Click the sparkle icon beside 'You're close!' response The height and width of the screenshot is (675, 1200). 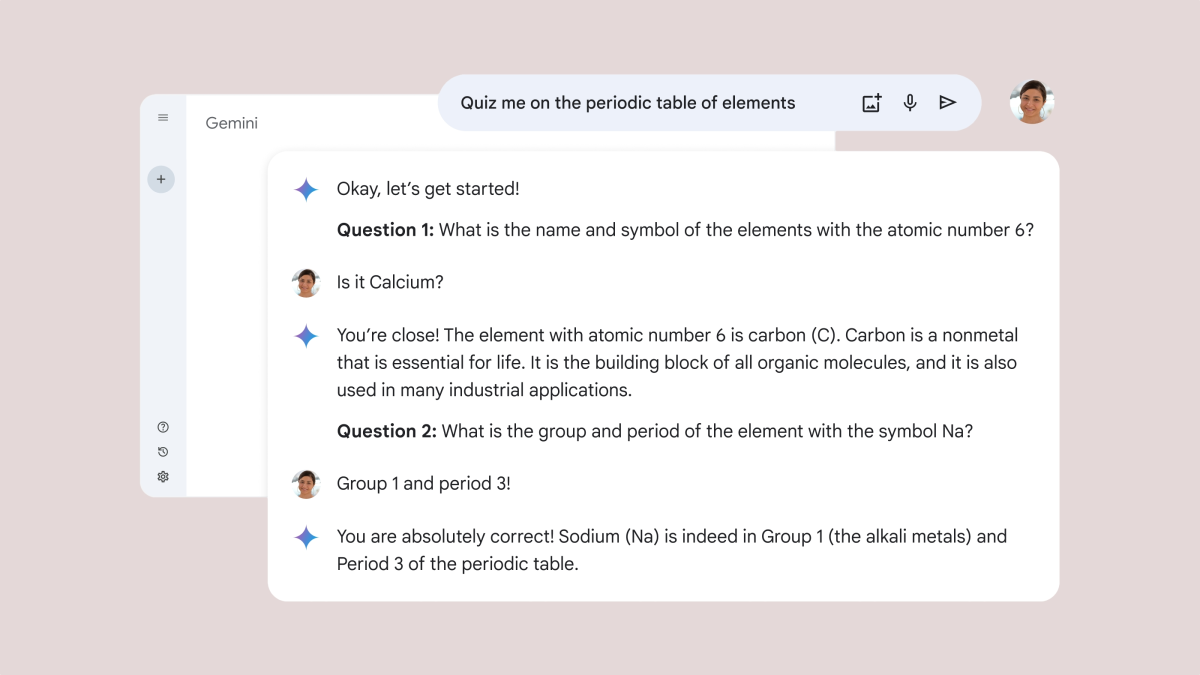point(306,336)
